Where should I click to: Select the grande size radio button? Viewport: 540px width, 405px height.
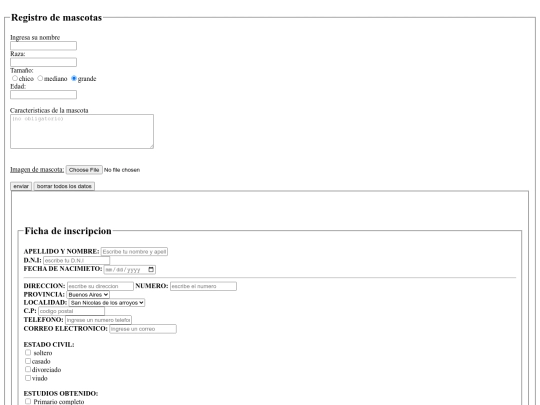[x=74, y=79]
